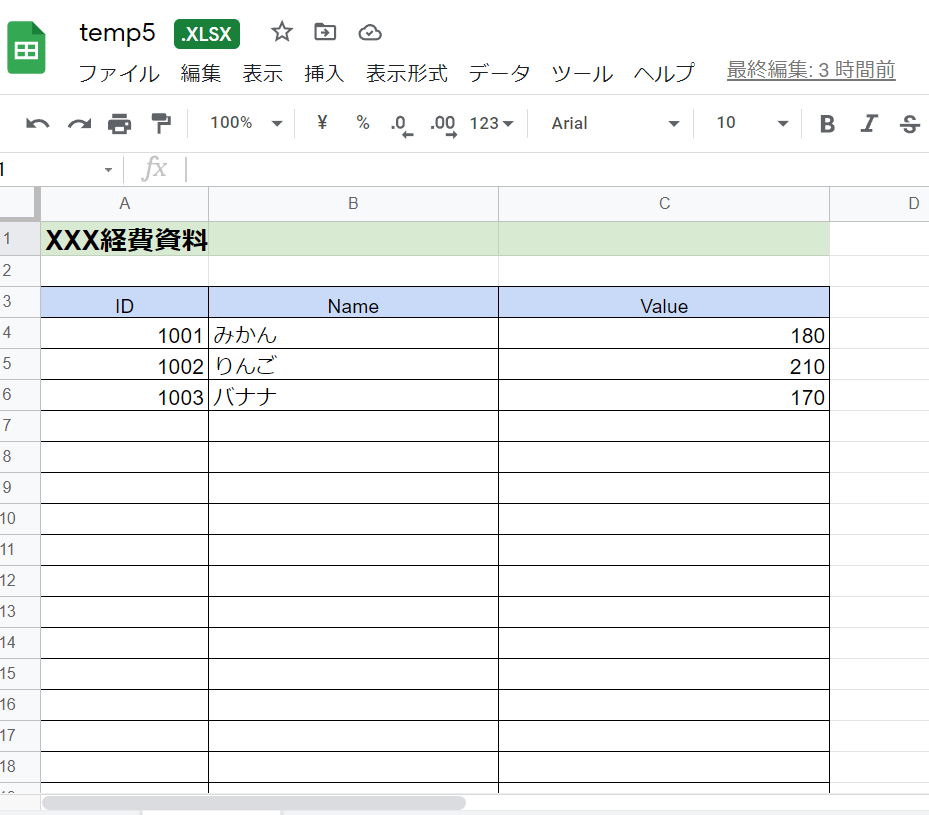
Task: Click the Google Sheets home icon
Action: pos(25,46)
